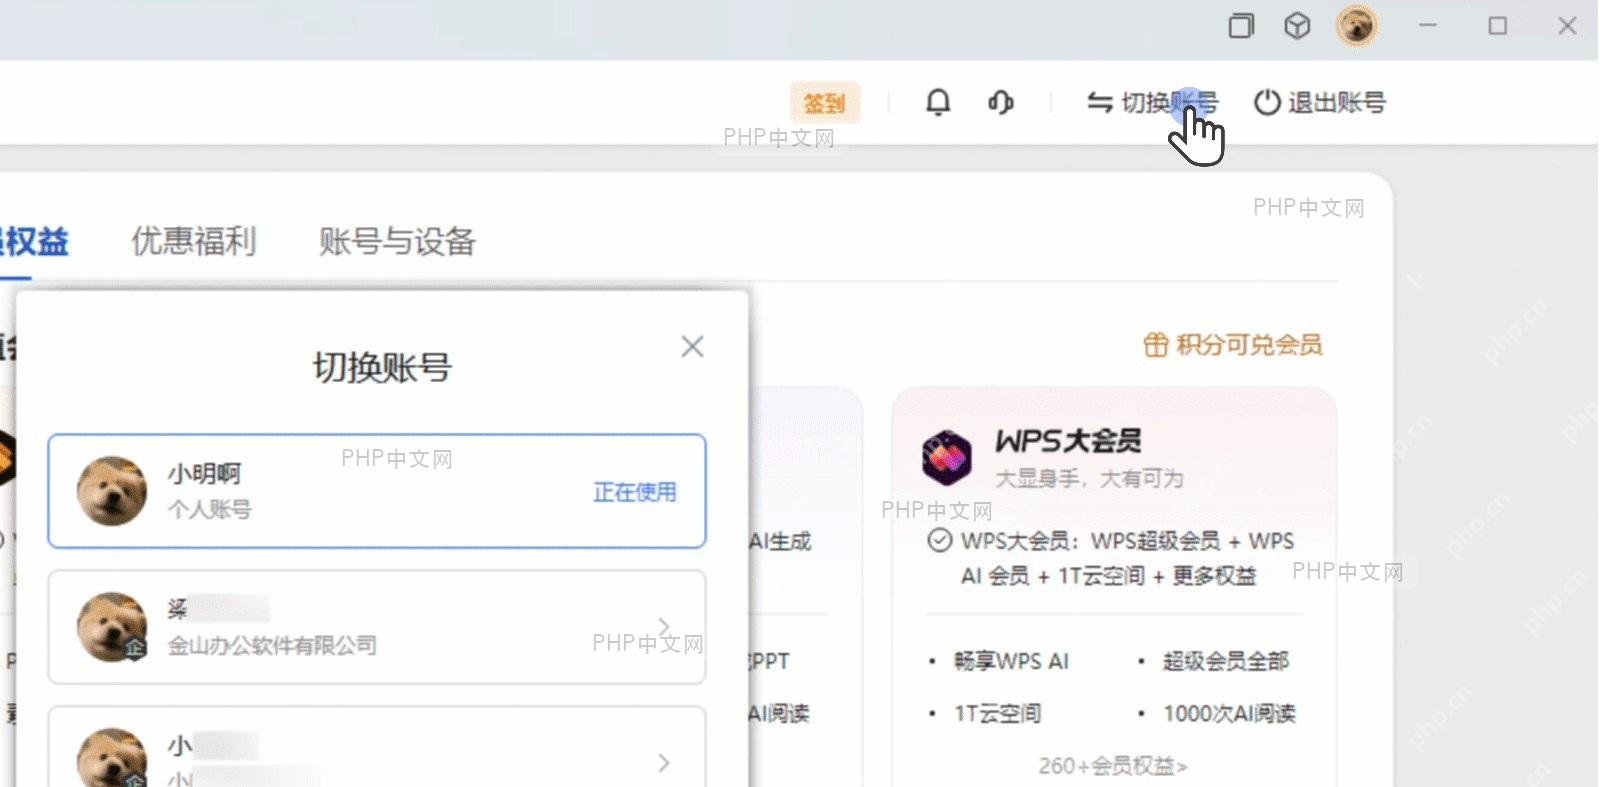Click the gift icon beside 积分可兑会员
The width and height of the screenshot is (1600, 787).
click(1155, 345)
